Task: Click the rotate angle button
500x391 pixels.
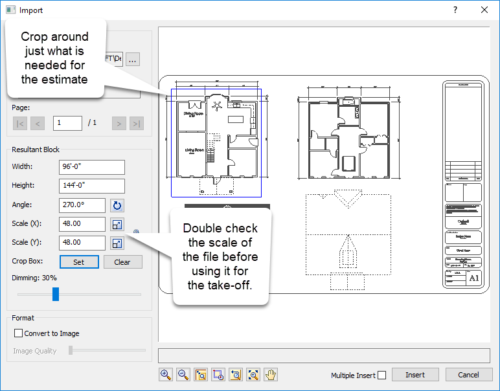Action: tap(117, 205)
